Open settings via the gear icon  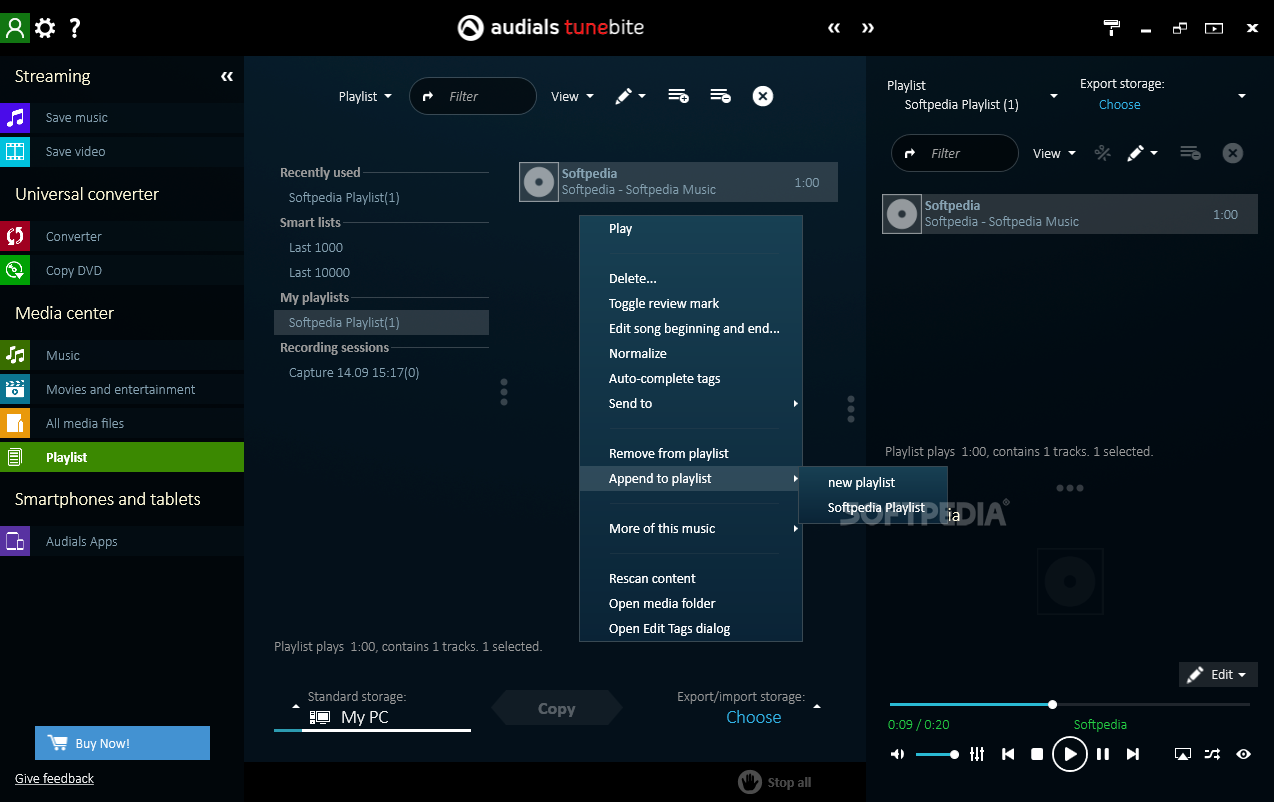[x=45, y=28]
